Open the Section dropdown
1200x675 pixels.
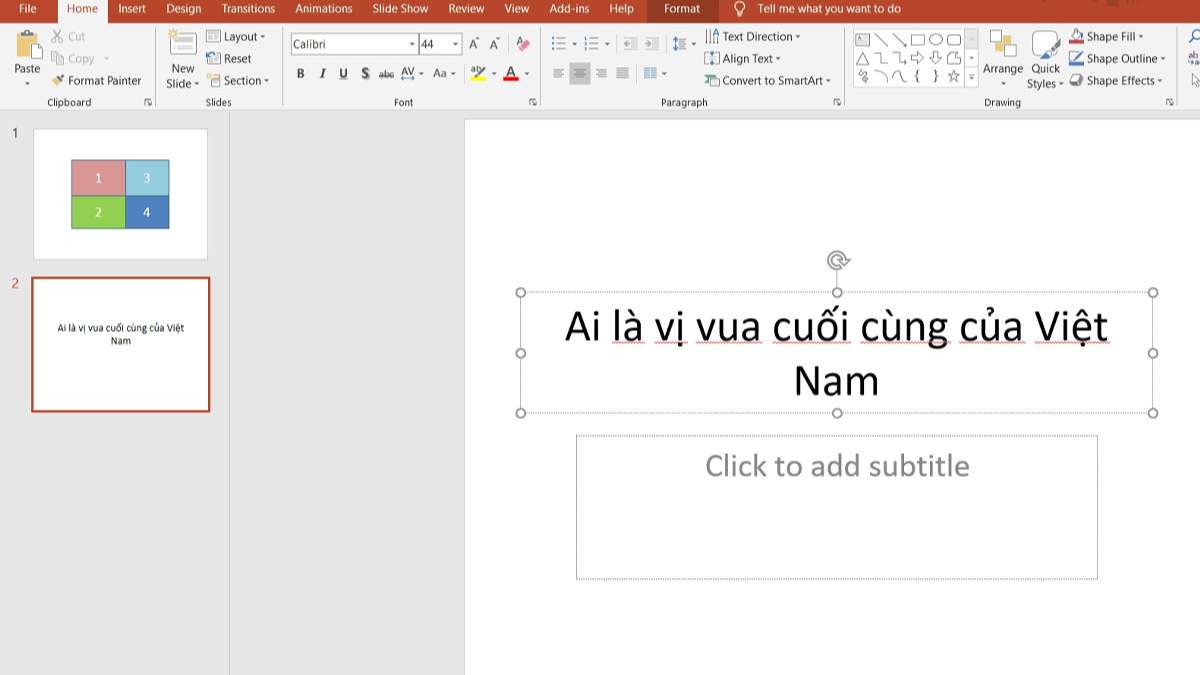tap(238, 80)
